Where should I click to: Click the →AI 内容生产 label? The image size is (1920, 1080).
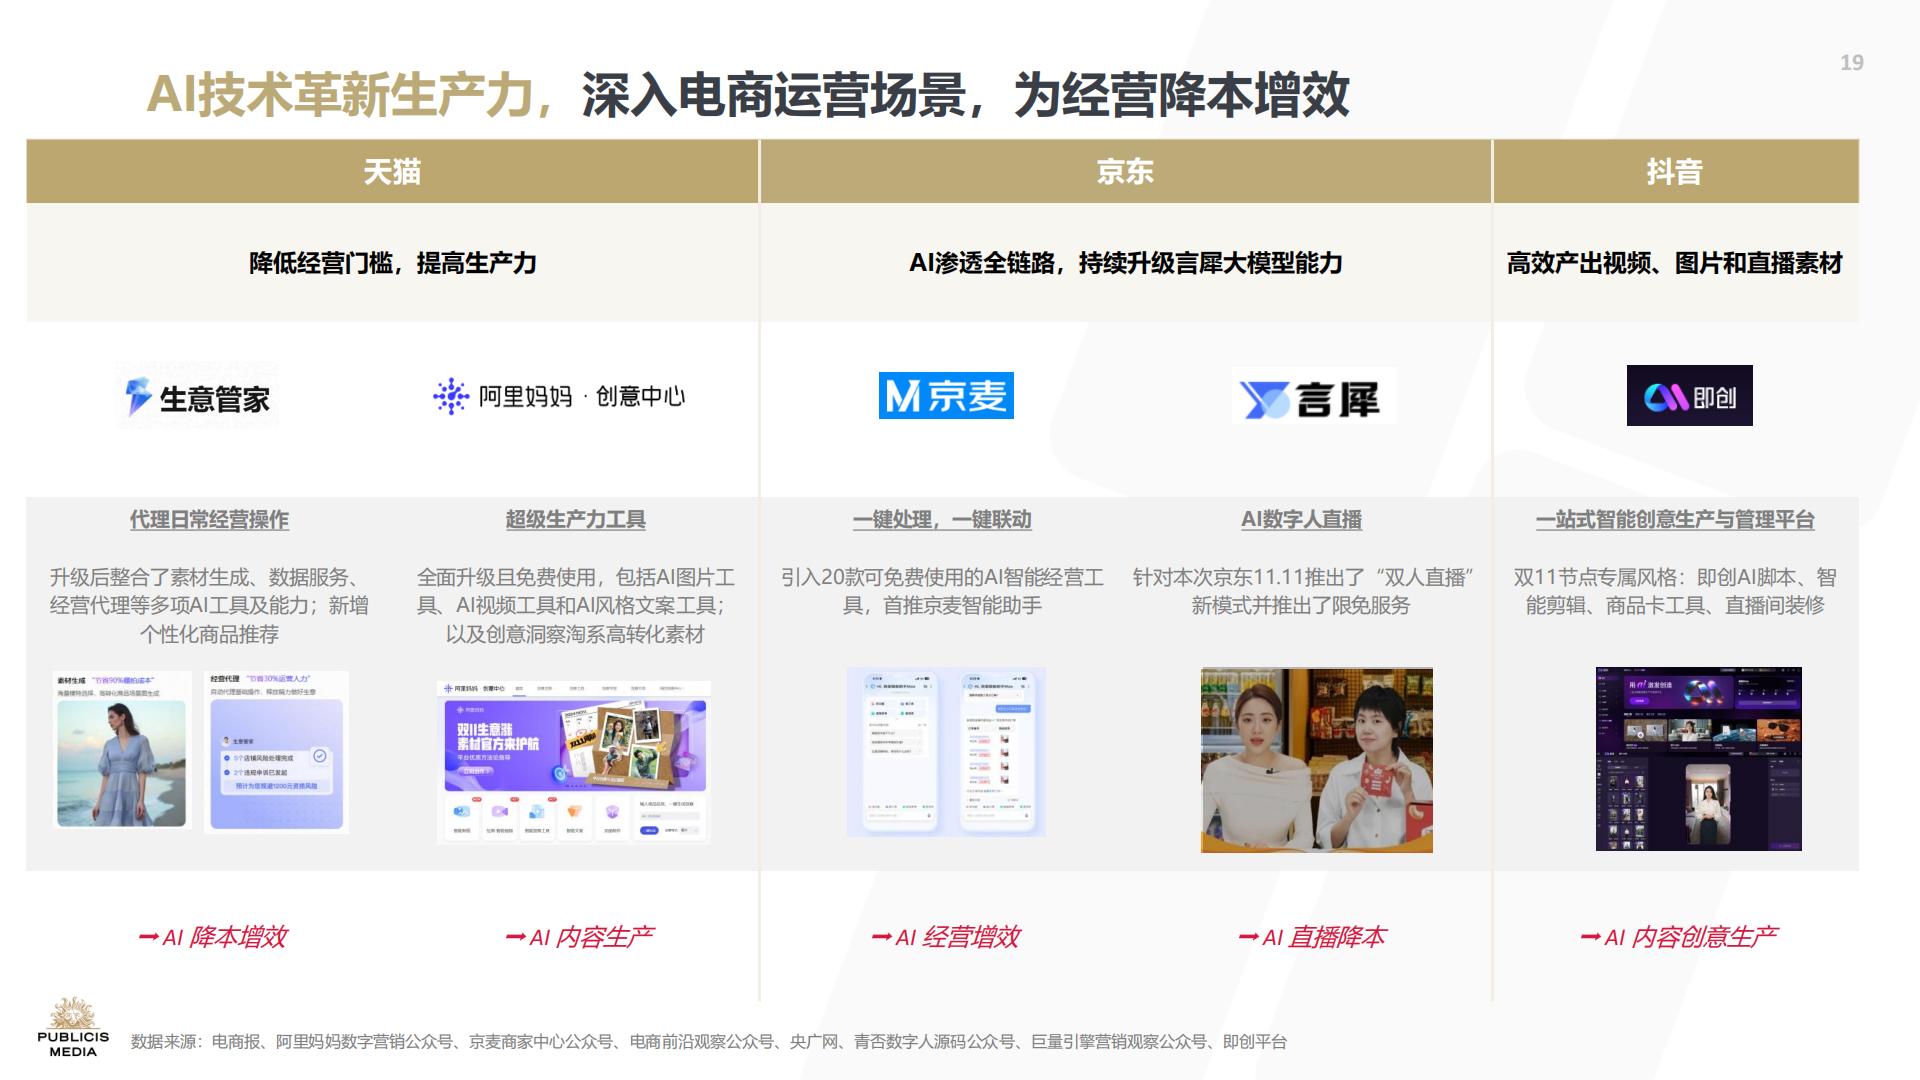(x=579, y=937)
